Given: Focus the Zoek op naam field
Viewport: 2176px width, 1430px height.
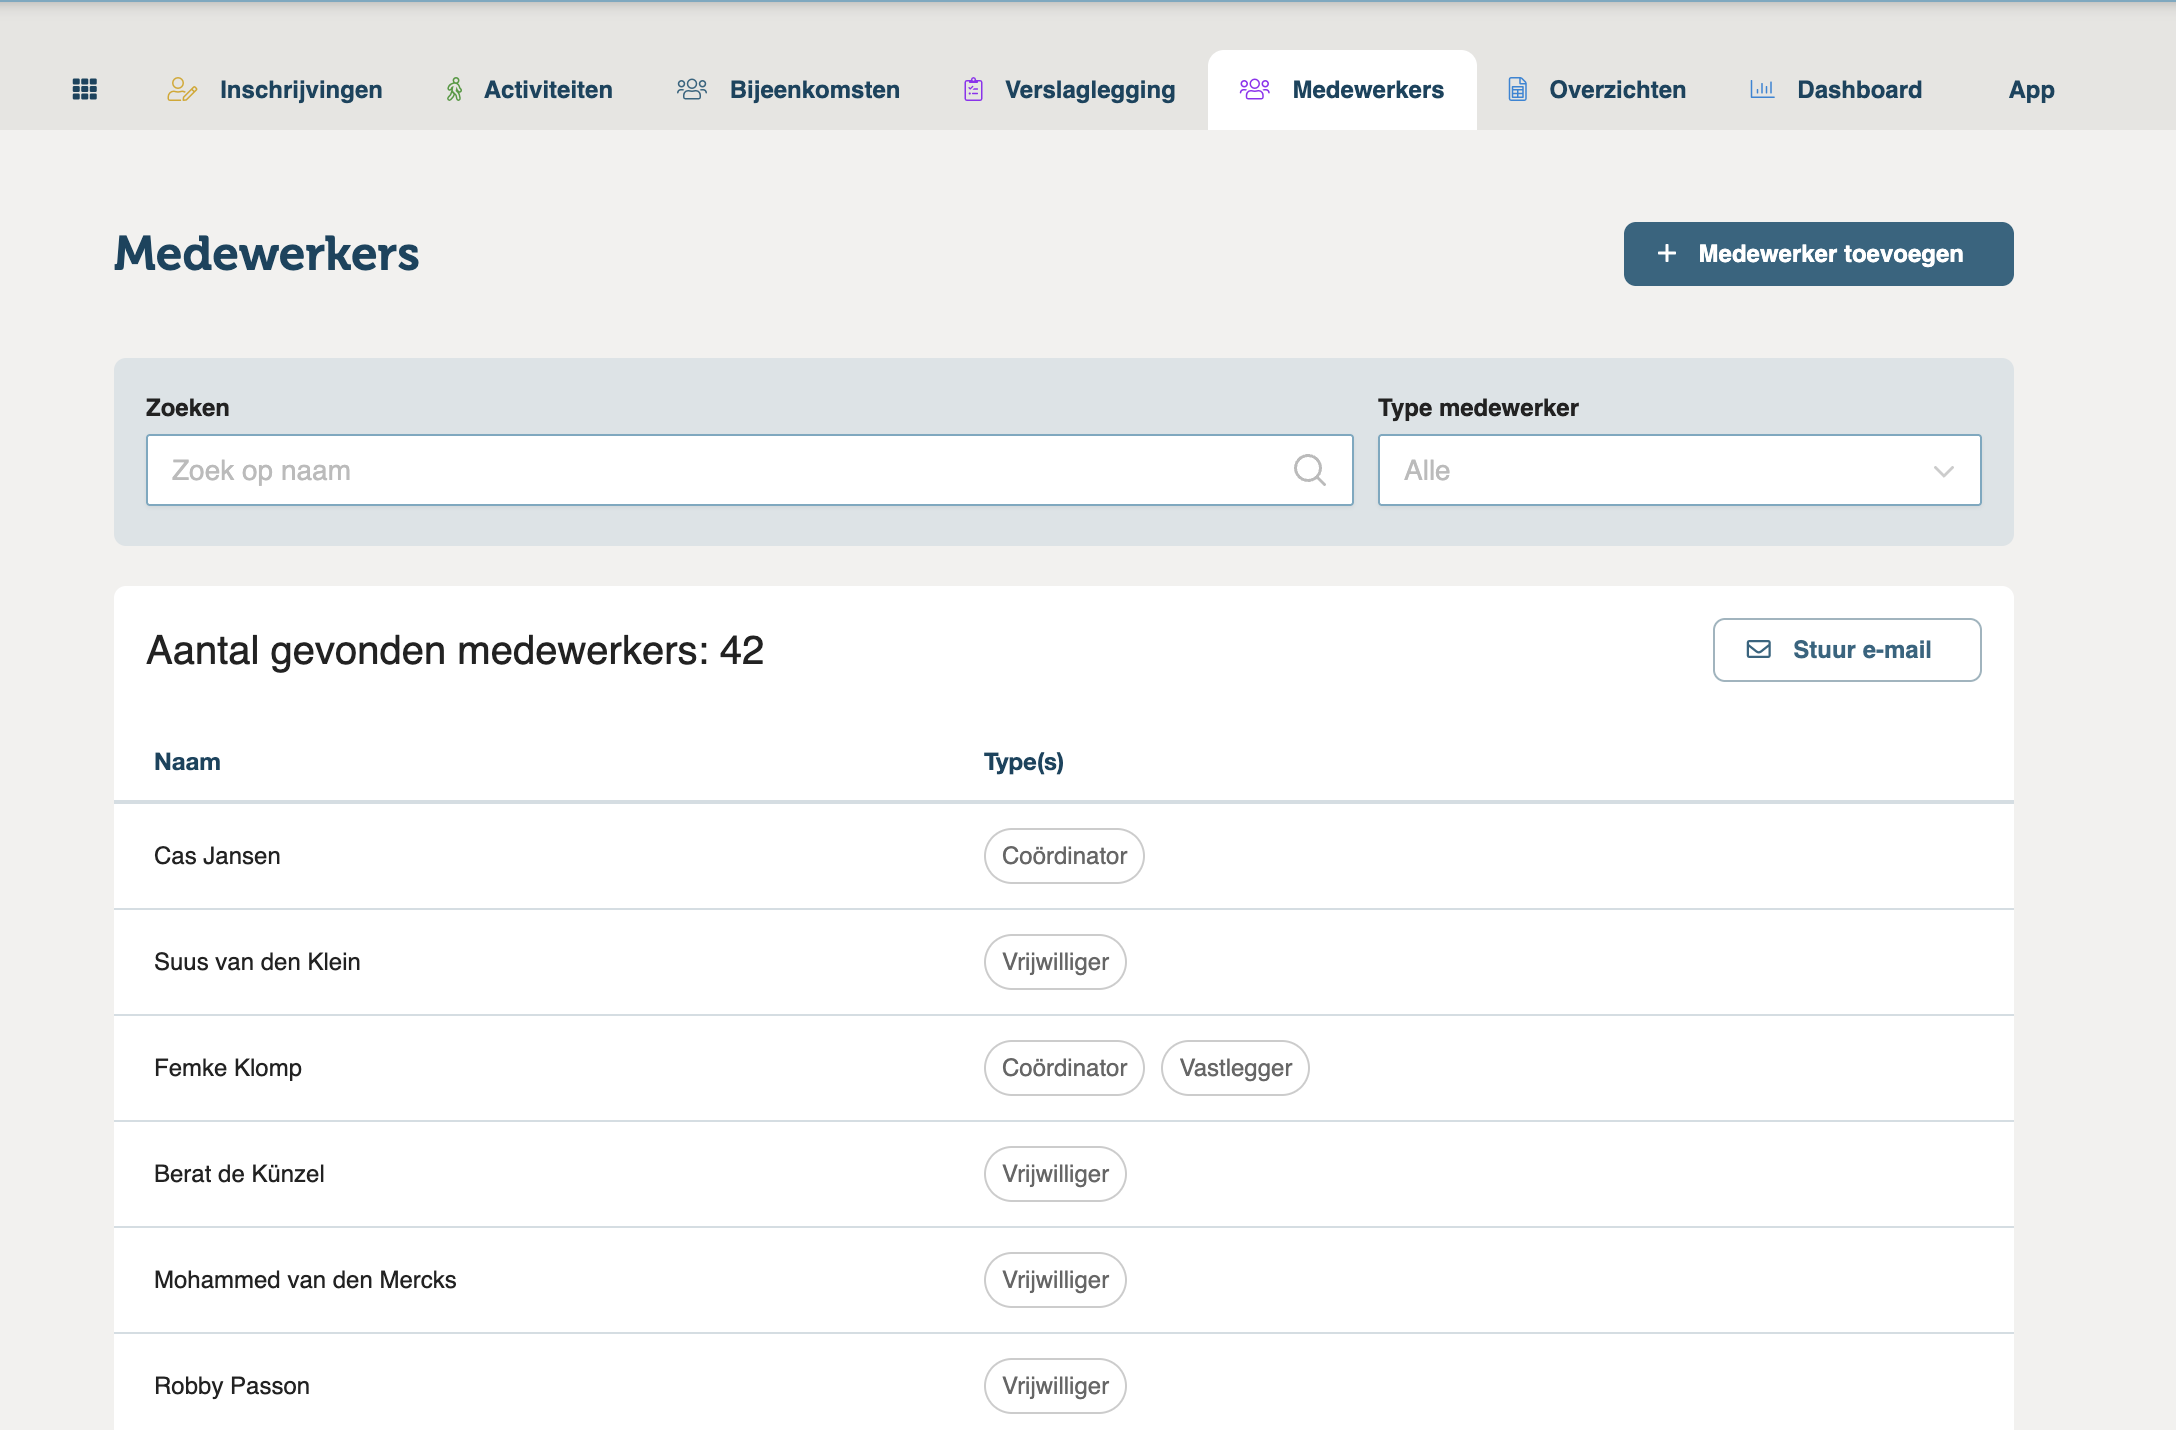Looking at the screenshot, I should 720,470.
